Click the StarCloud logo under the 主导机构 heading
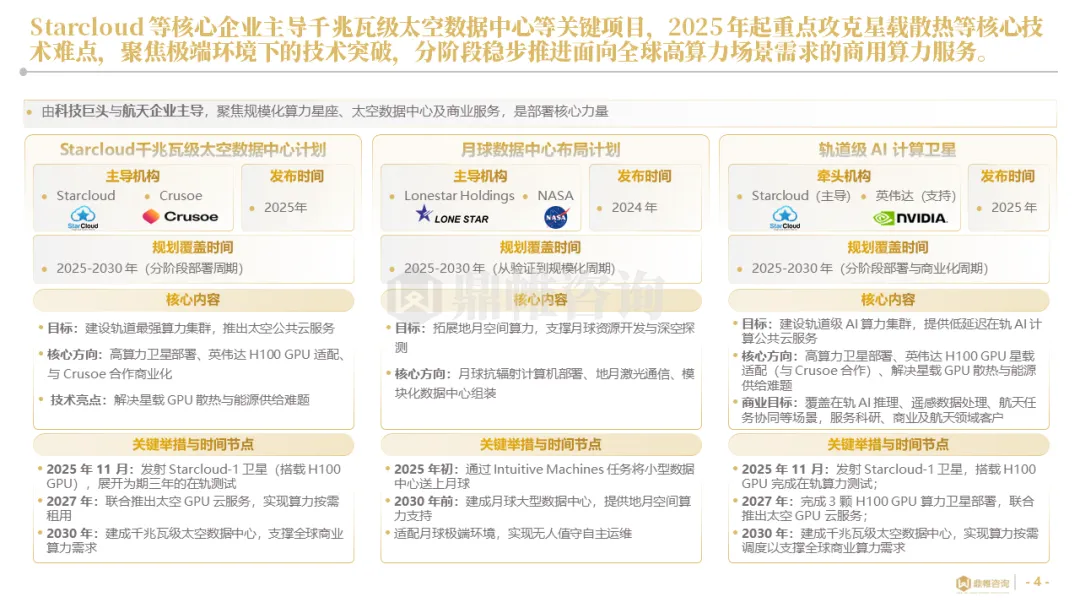 (x=83, y=218)
